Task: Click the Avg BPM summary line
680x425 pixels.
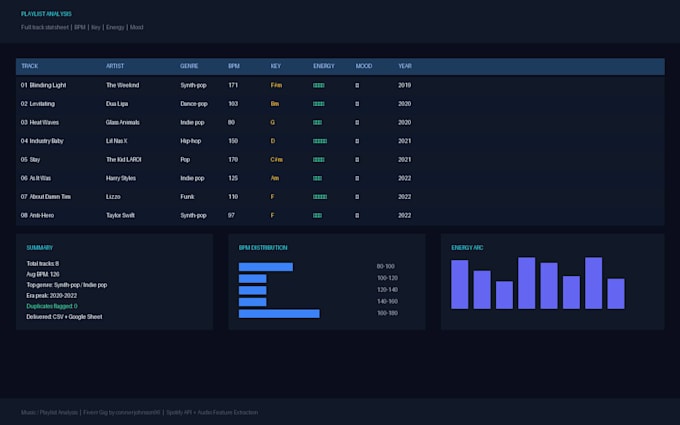Action: pos(43,274)
